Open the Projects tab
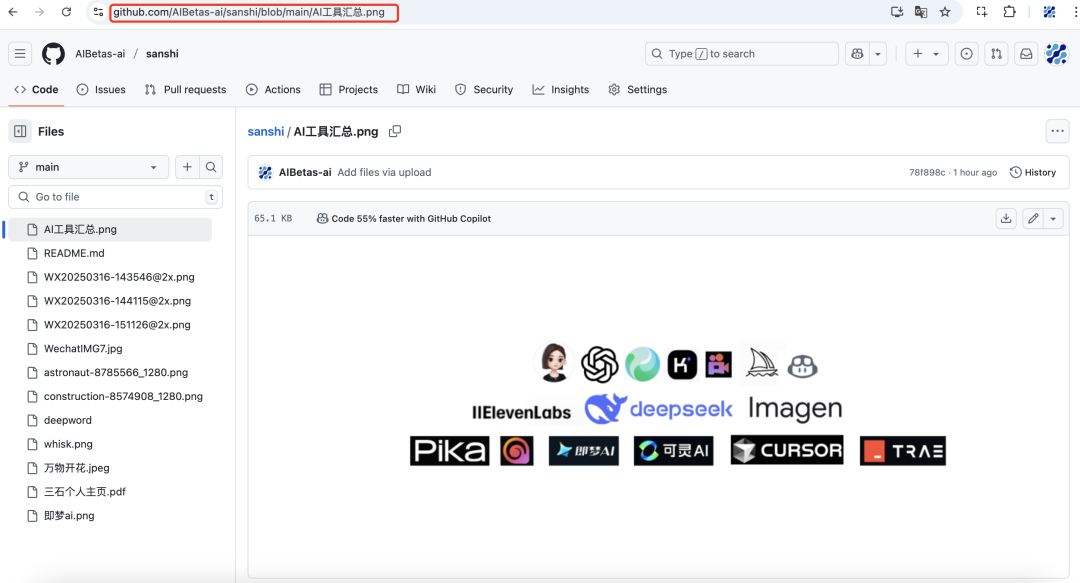The image size is (1080, 583). pyautogui.click(x=349, y=90)
